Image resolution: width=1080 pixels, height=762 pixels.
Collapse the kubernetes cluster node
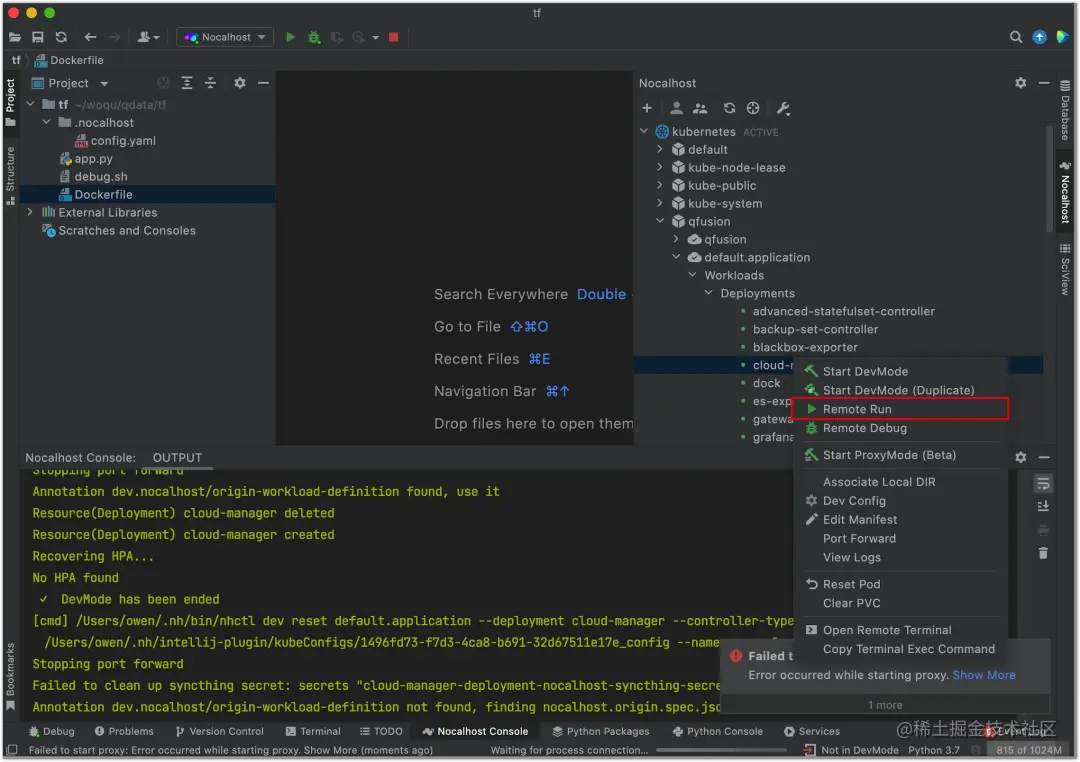point(643,131)
